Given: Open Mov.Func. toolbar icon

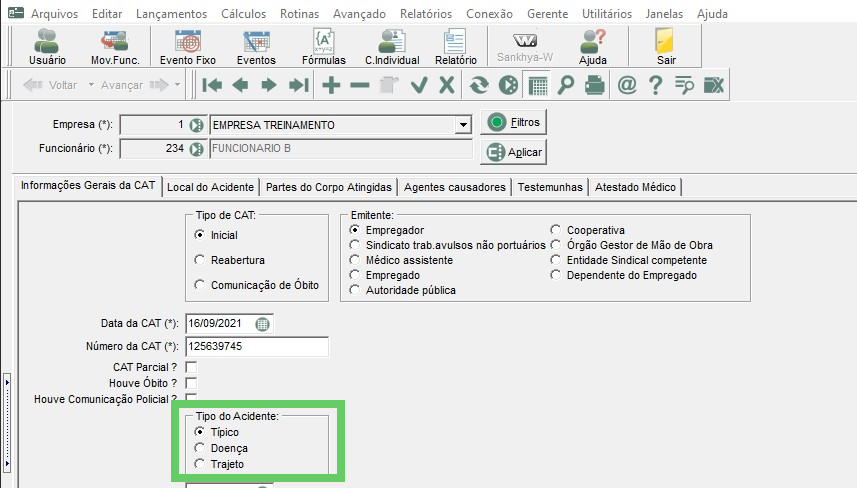Looking at the screenshot, I should click(x=115, y=47).
